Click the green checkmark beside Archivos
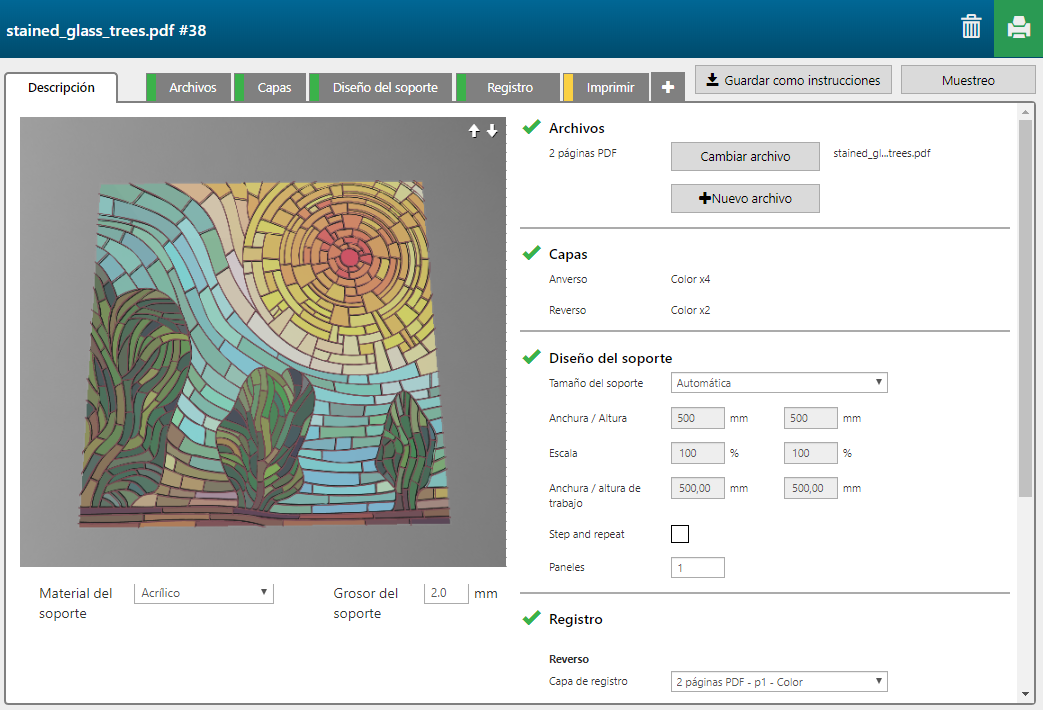Viewport: 1043px width, 710px height. tap(532, 127)
